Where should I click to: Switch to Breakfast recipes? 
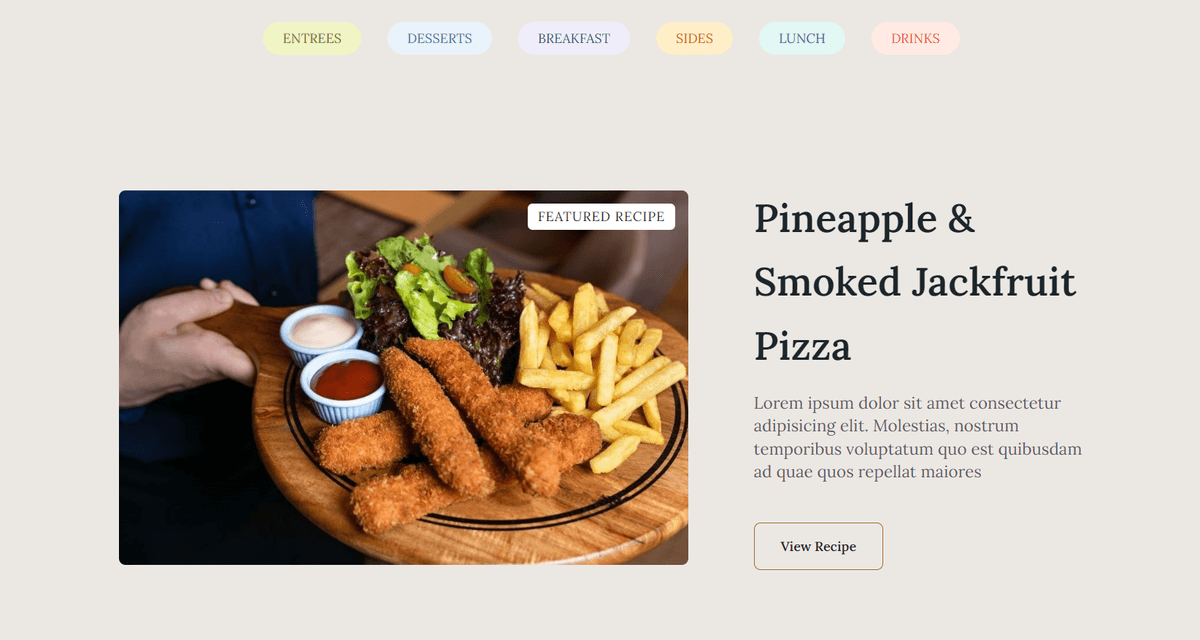[574, 39]
